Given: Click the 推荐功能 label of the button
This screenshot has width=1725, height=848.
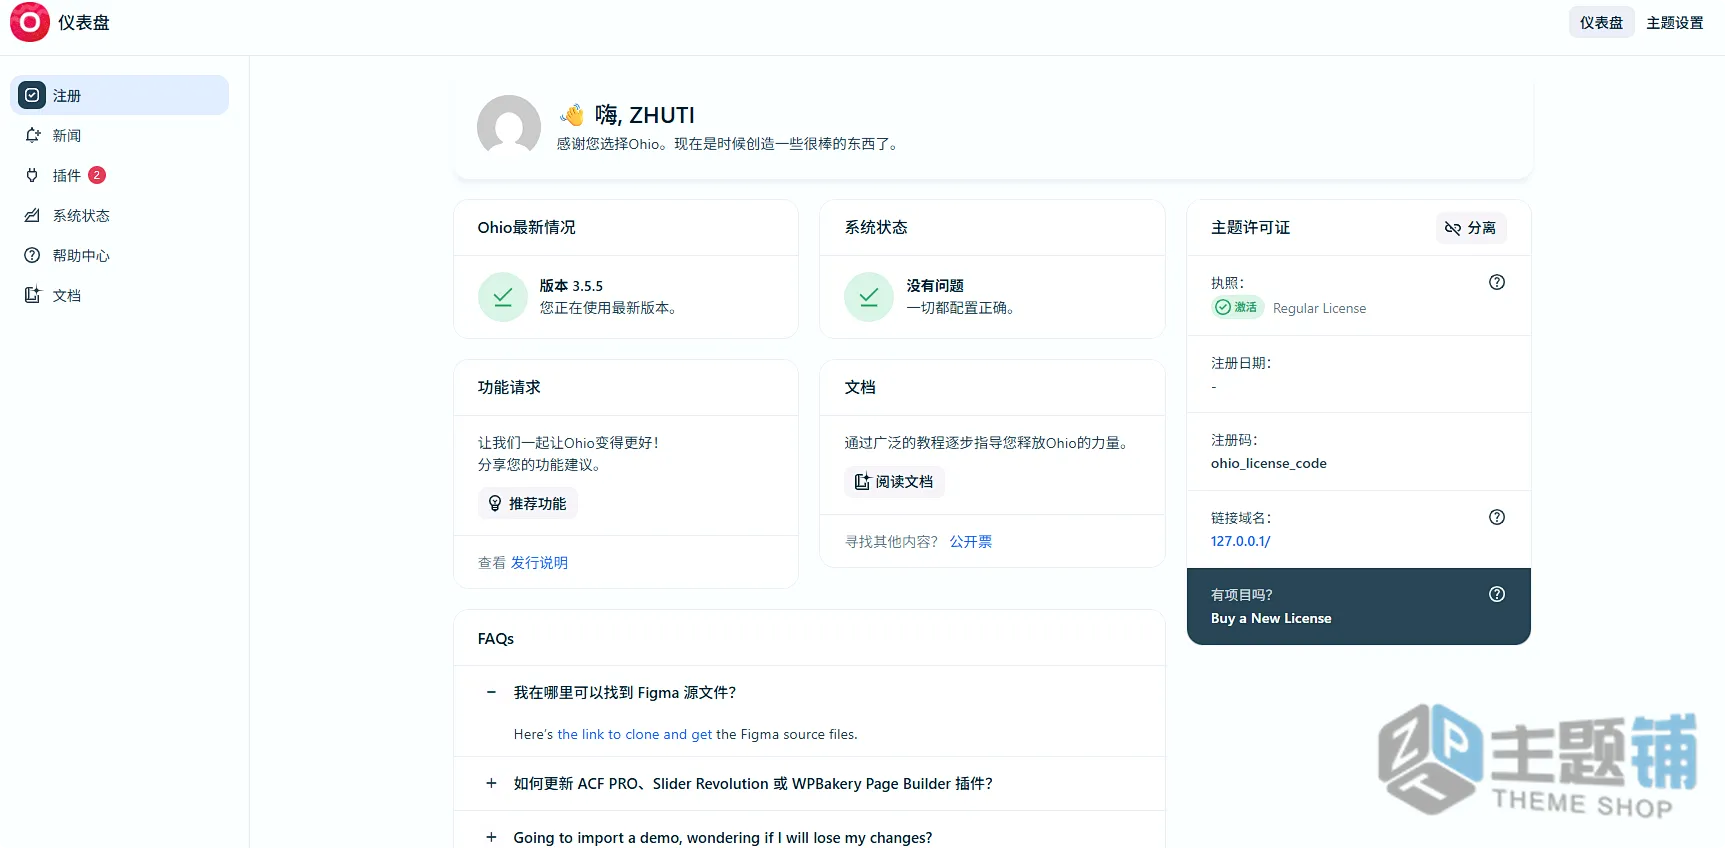Looking at the screenshot, I should (x=538, y=503).
